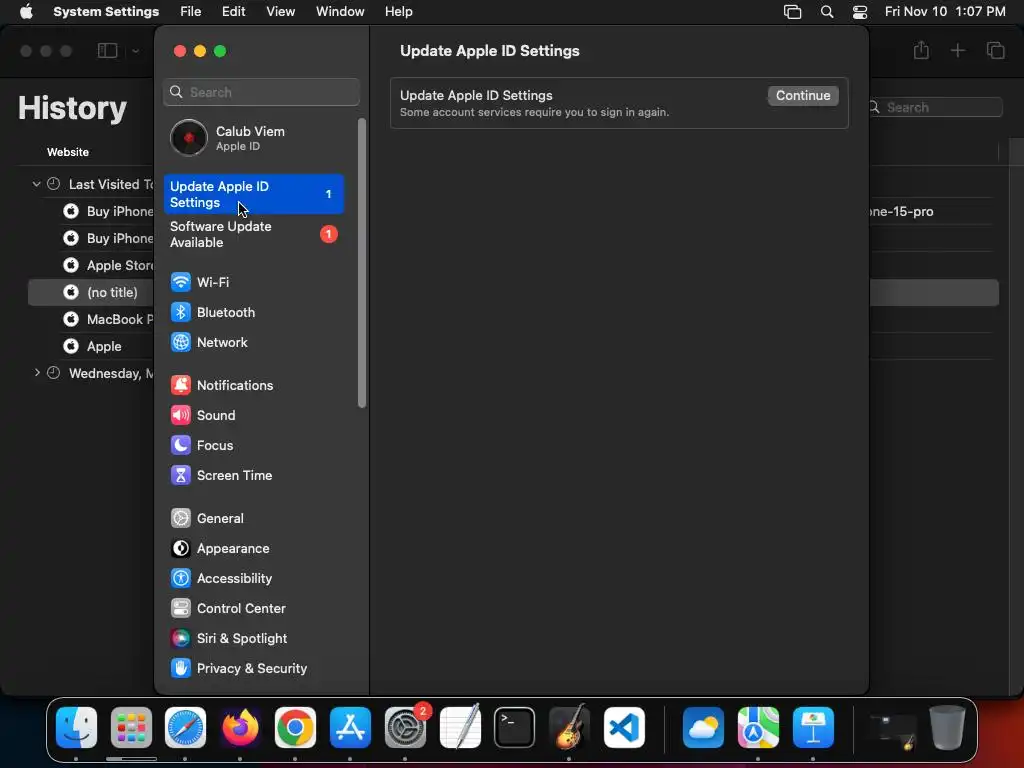Open the Trash in the Dock
This screenshot has height=768, width=1024.
[948, 728]
